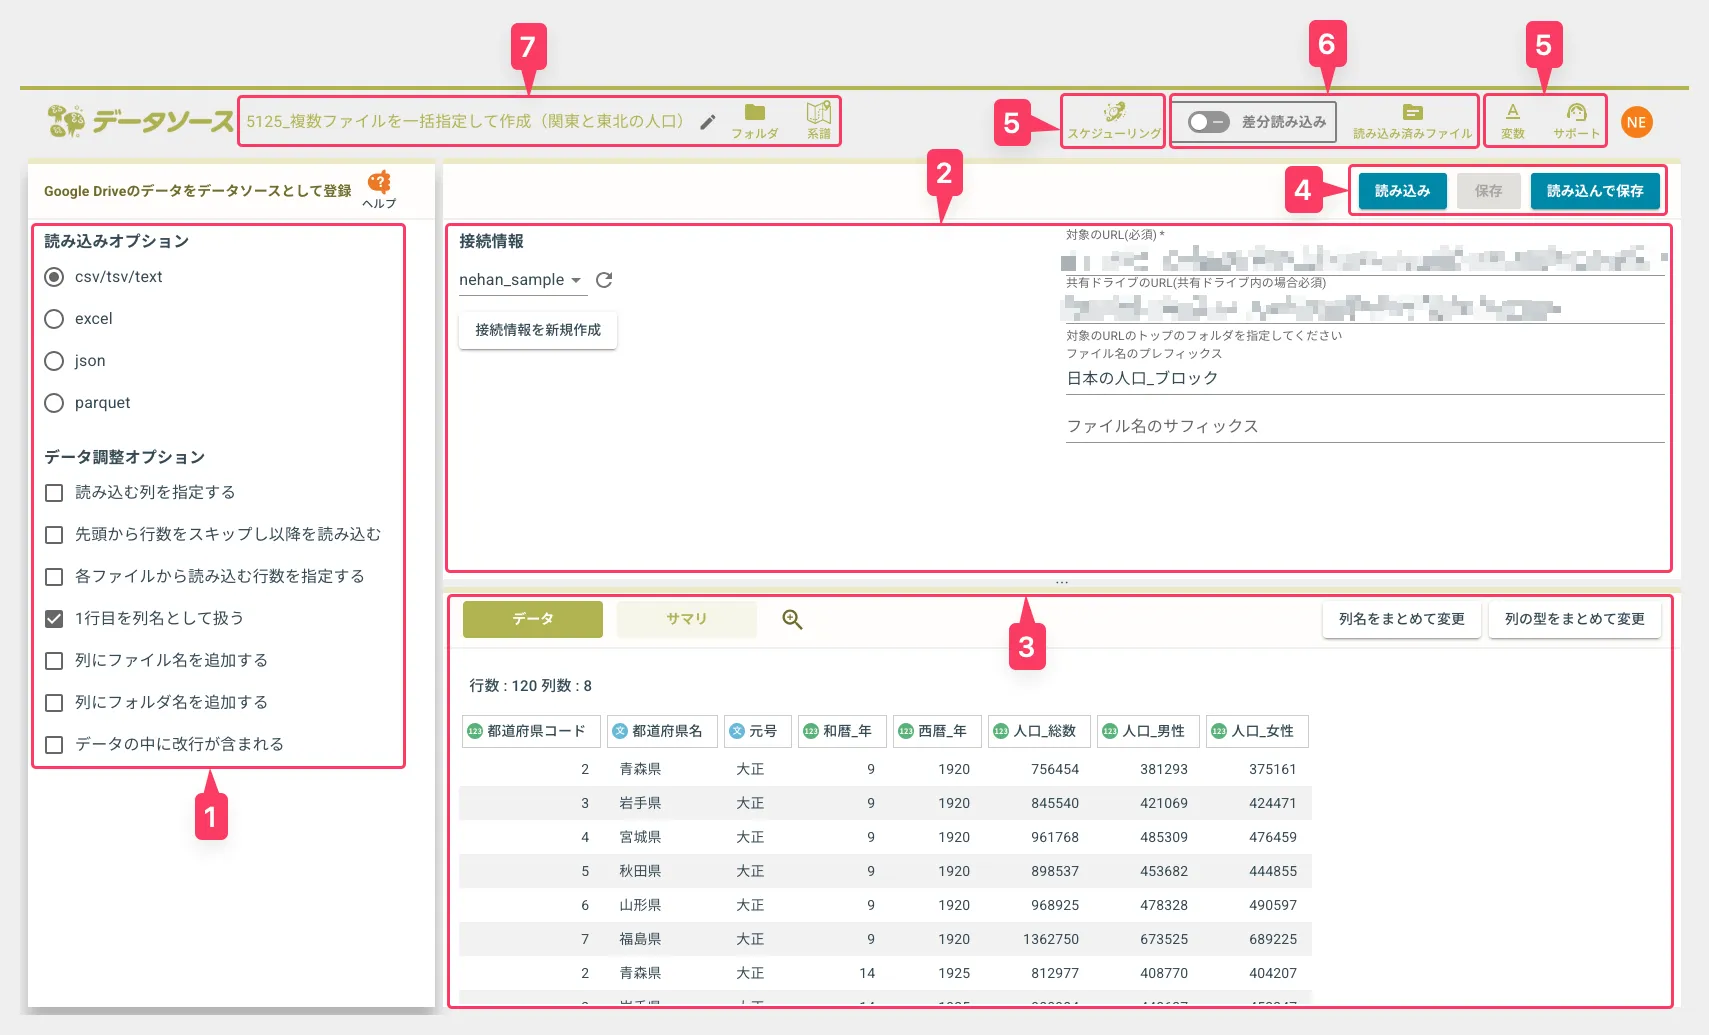
Task: Click the ファイル名のサフィックス input field
Action: (x=1364, y=426)
